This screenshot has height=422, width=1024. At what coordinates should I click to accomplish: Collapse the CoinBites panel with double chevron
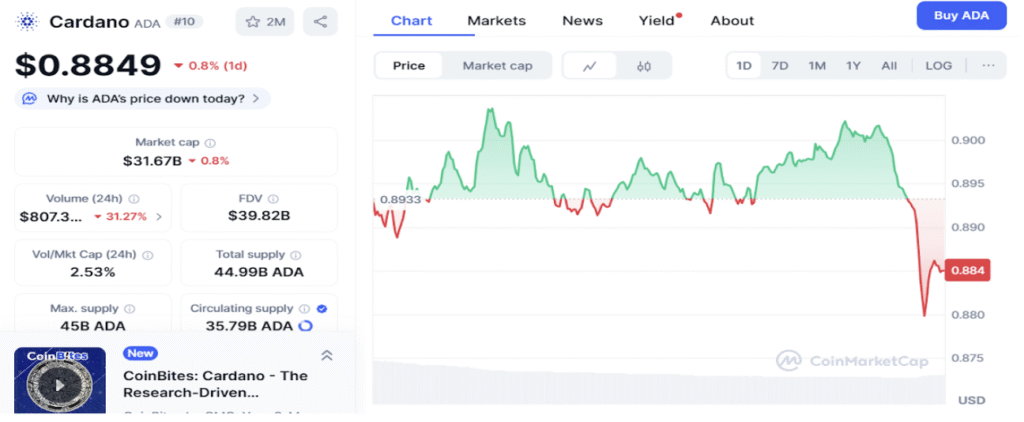[x=327, y=355]
